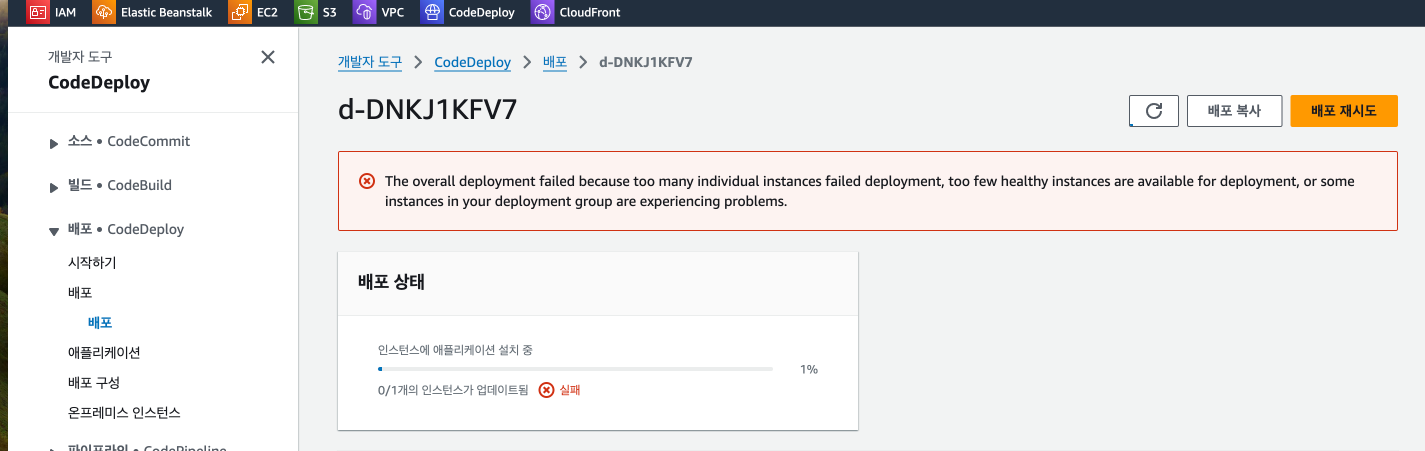The image size is (1425, 451).
Task: Expand the 소스 CodeCommit section
Action: point(54,143)
